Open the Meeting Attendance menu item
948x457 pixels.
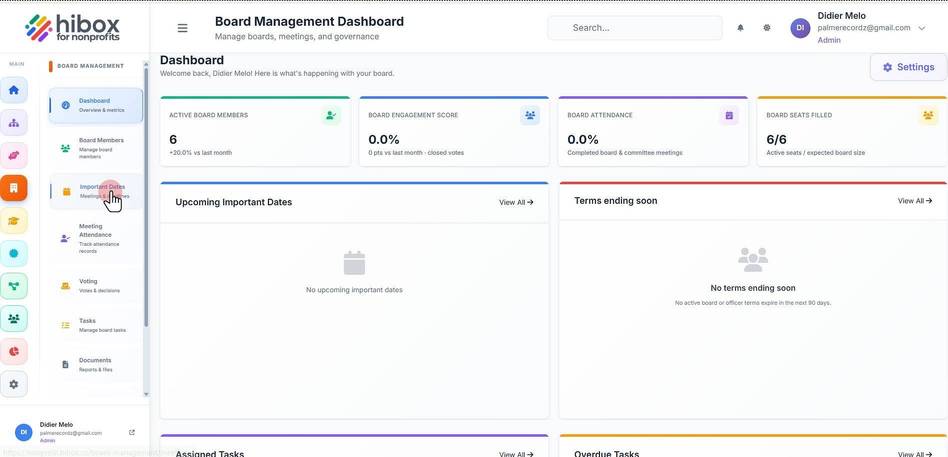click(96, 238)
